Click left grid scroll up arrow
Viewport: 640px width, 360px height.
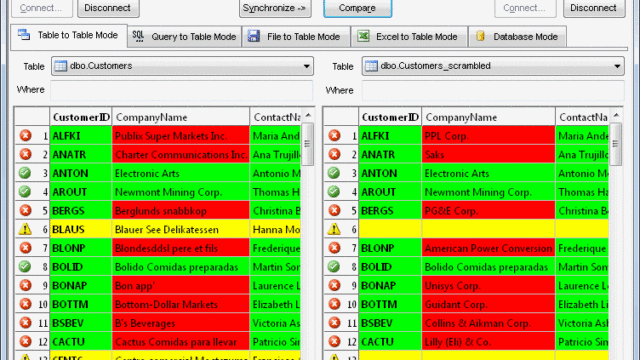click(308, 116)
